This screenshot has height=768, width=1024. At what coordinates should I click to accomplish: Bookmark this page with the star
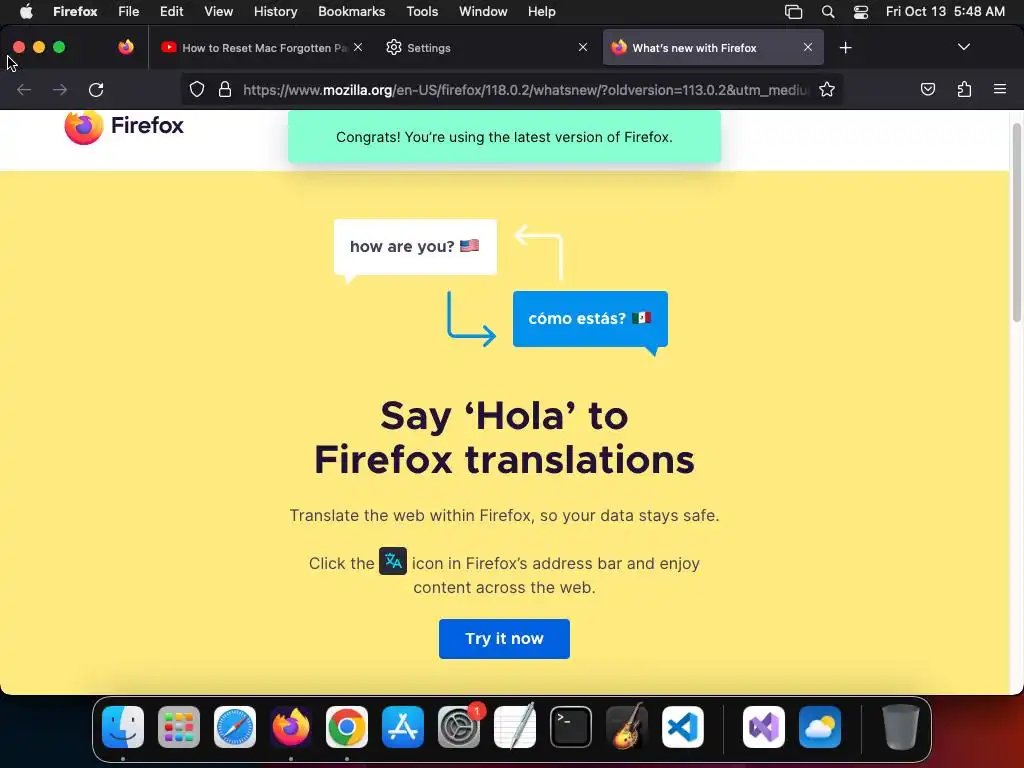(x=827, y=89)
